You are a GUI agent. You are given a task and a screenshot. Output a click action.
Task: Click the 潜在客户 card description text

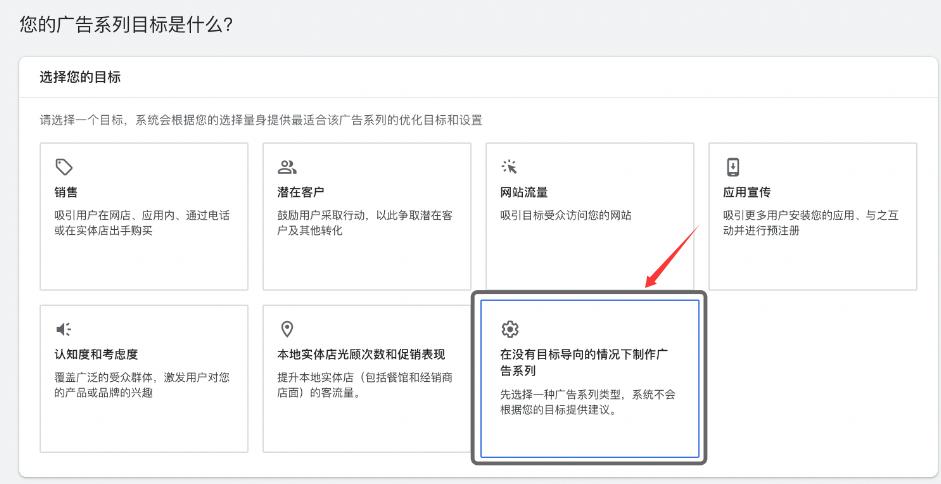[x=364, y=222]
